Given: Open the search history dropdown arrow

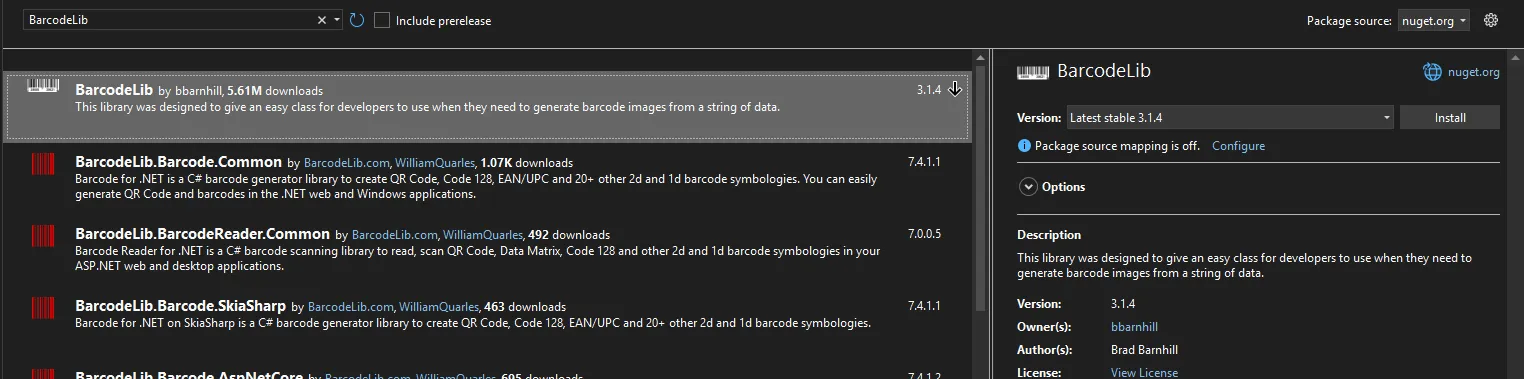Looking at the screenshot, I should pos(337,20).
